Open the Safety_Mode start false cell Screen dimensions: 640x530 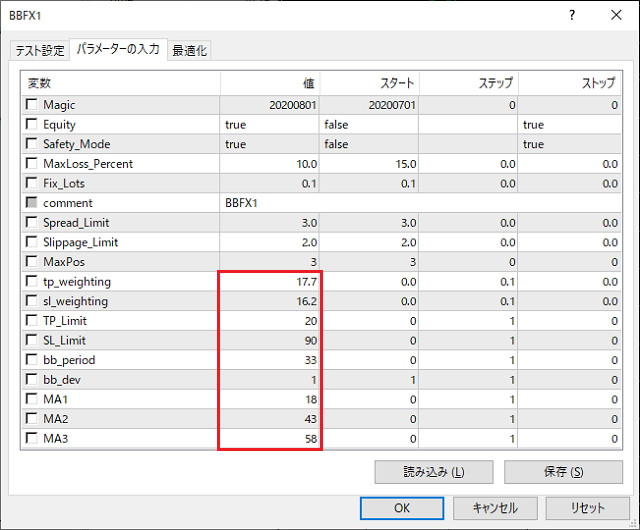pos(369,144)
